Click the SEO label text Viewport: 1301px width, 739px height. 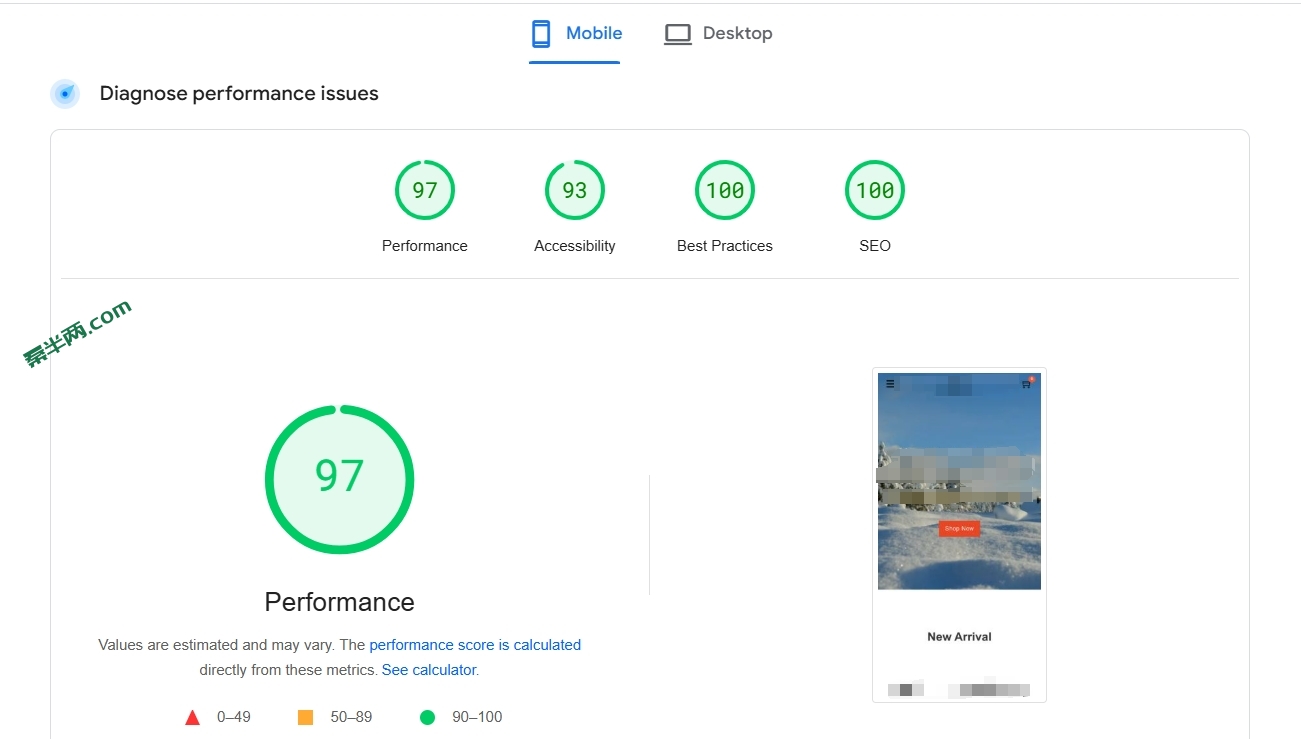click(x=875, y=246)
